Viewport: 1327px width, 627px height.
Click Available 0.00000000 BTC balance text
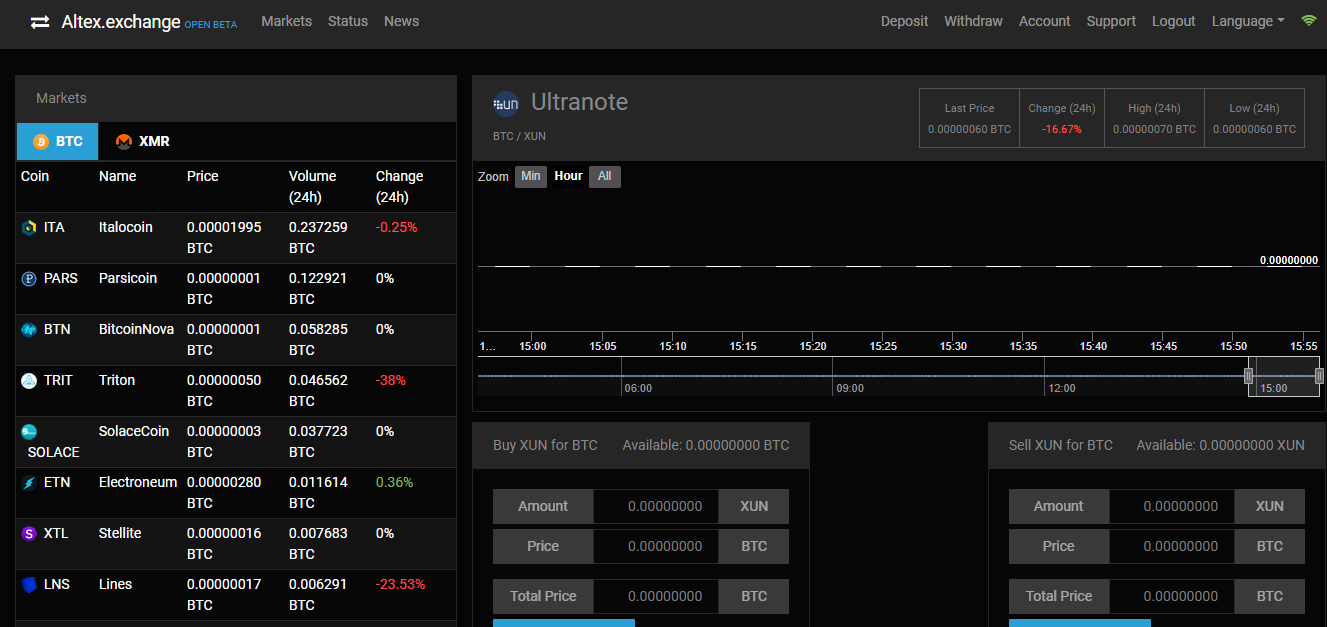[706, 446]
